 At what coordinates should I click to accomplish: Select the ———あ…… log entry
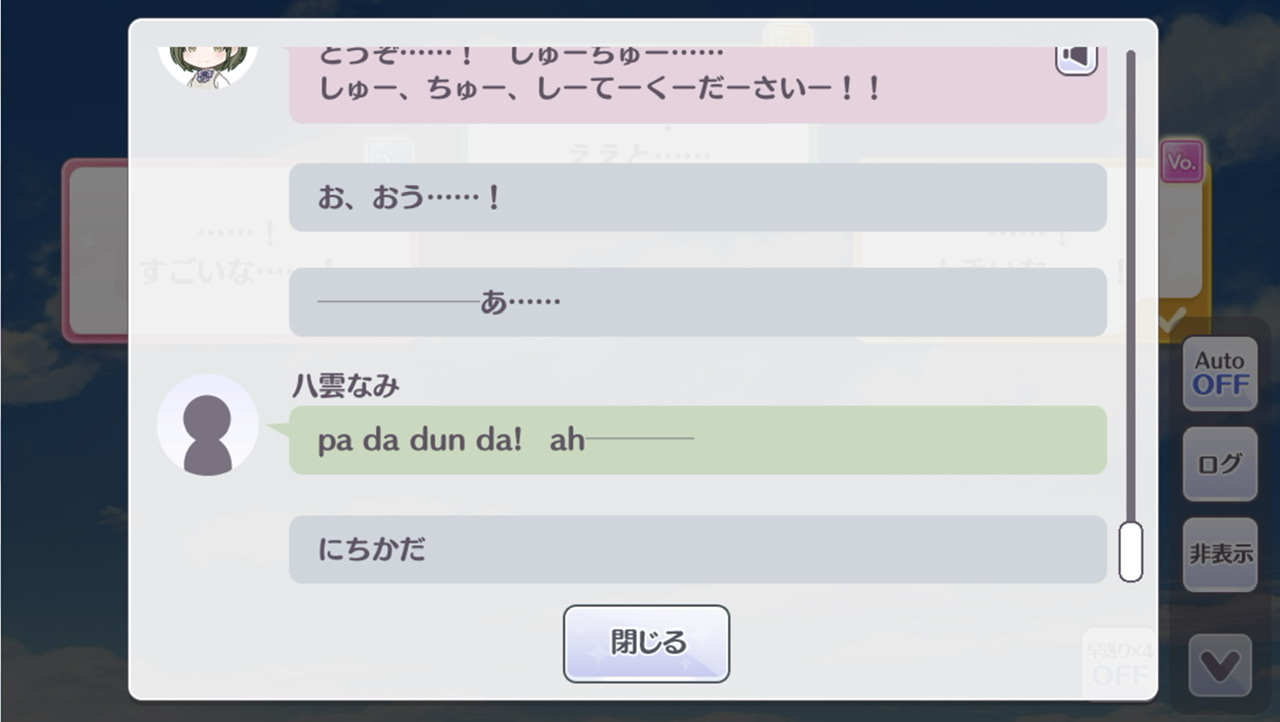698,302
